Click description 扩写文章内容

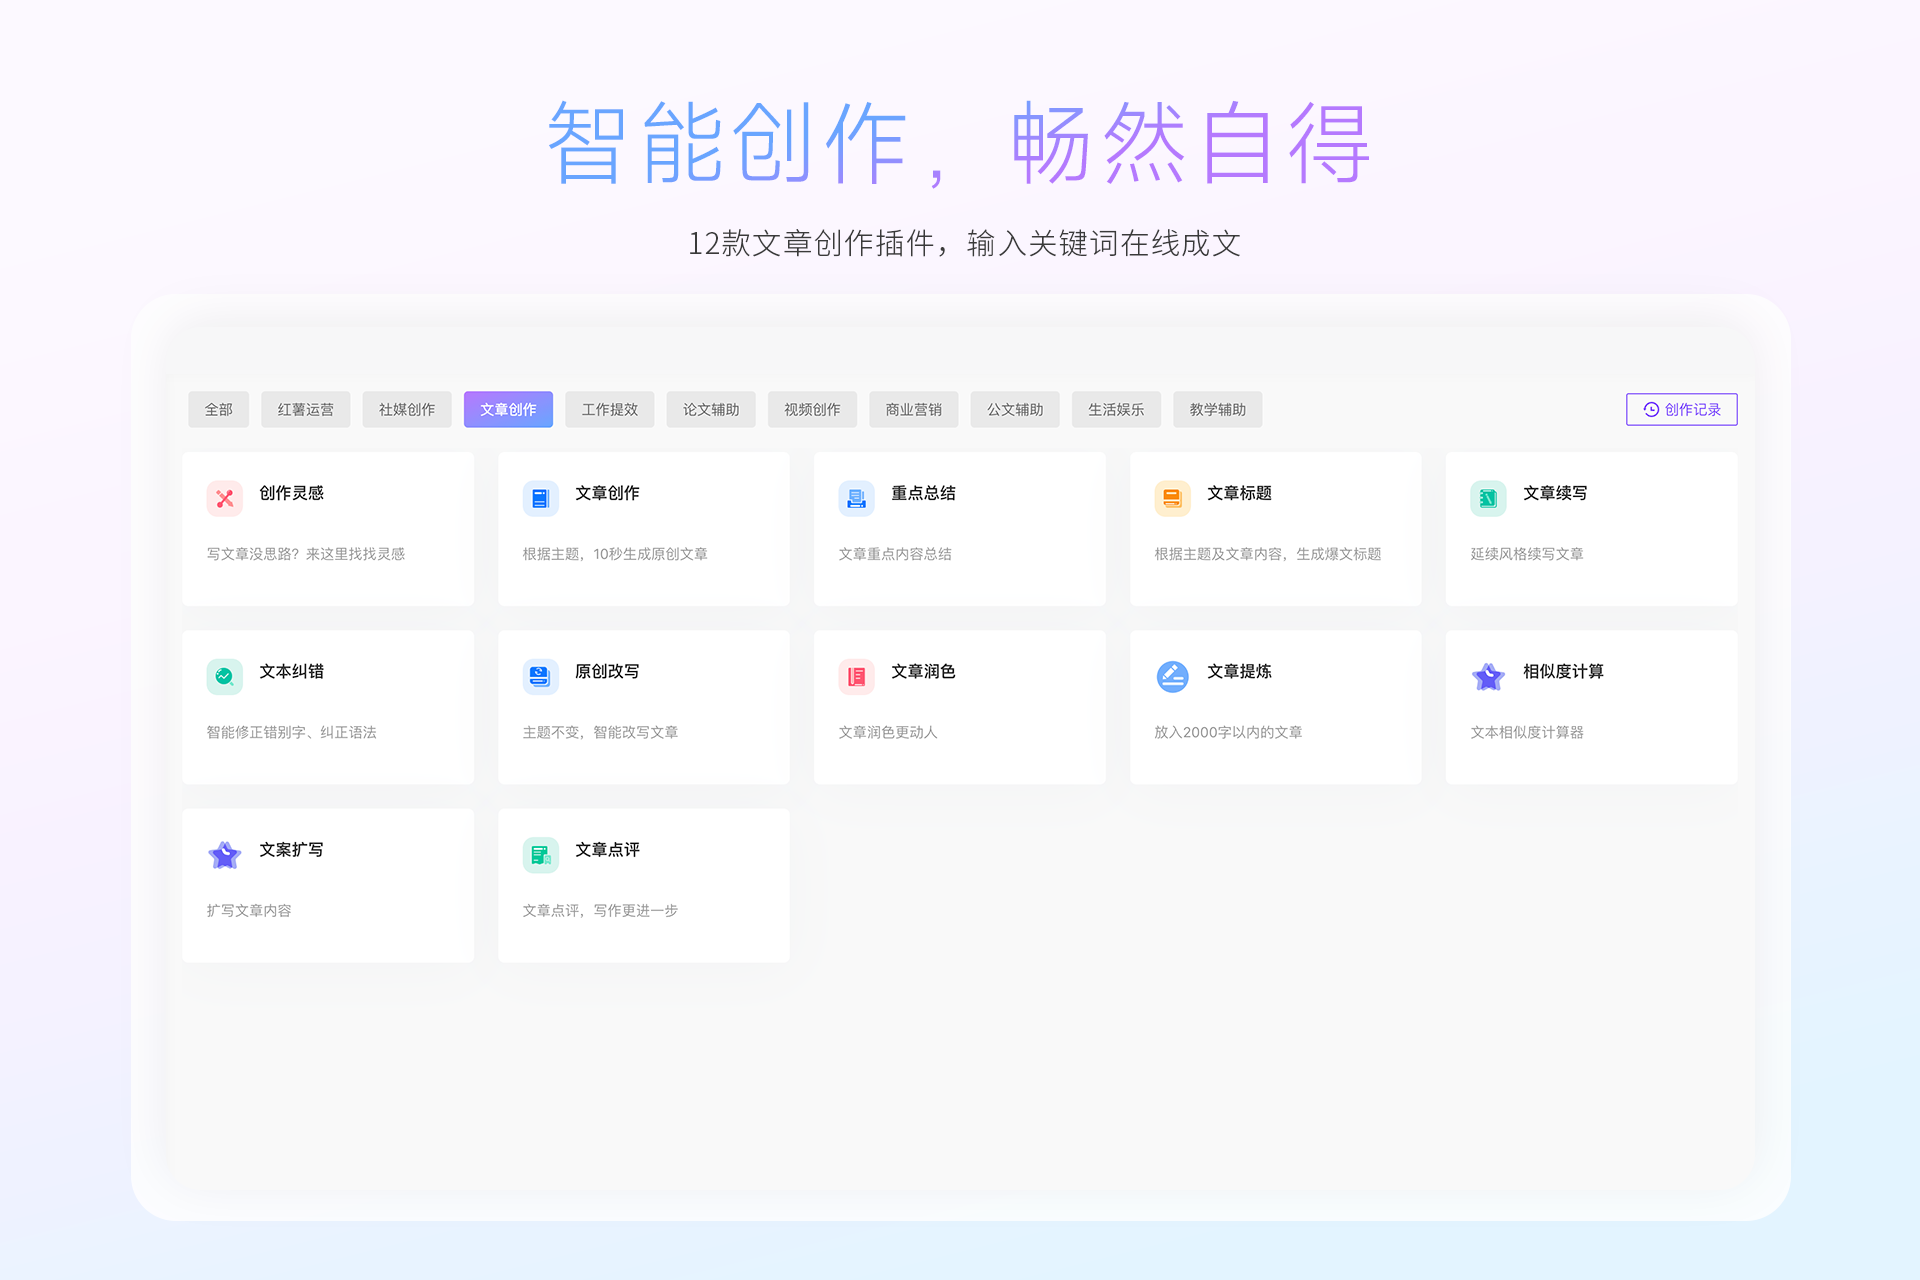point(249,911)
